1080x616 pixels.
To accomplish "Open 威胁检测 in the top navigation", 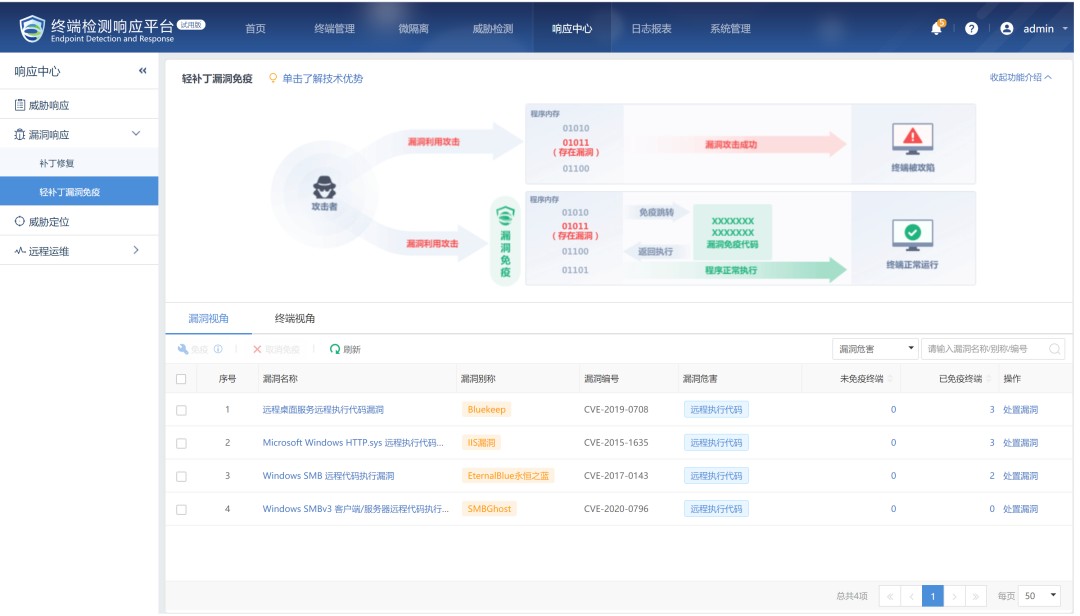I will click(492, 29).
